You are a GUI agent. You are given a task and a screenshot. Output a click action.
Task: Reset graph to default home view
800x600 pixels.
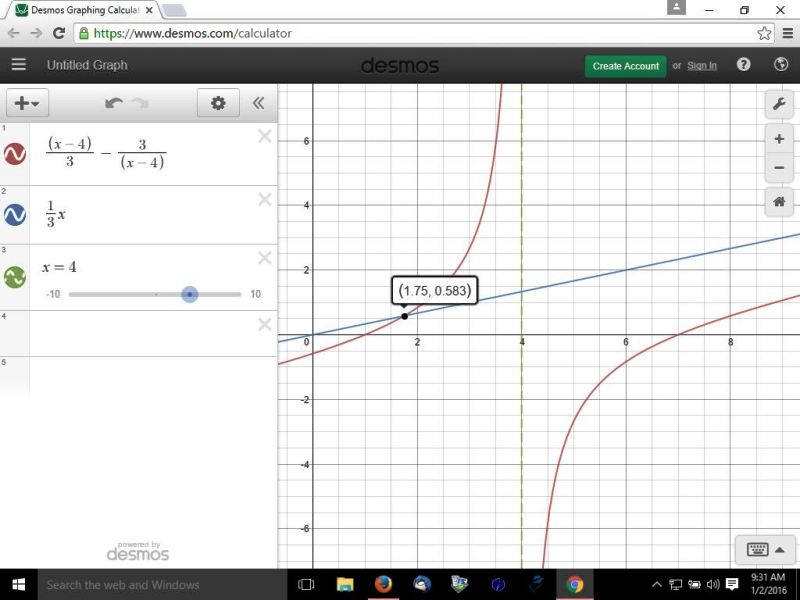tap(779, 202)
